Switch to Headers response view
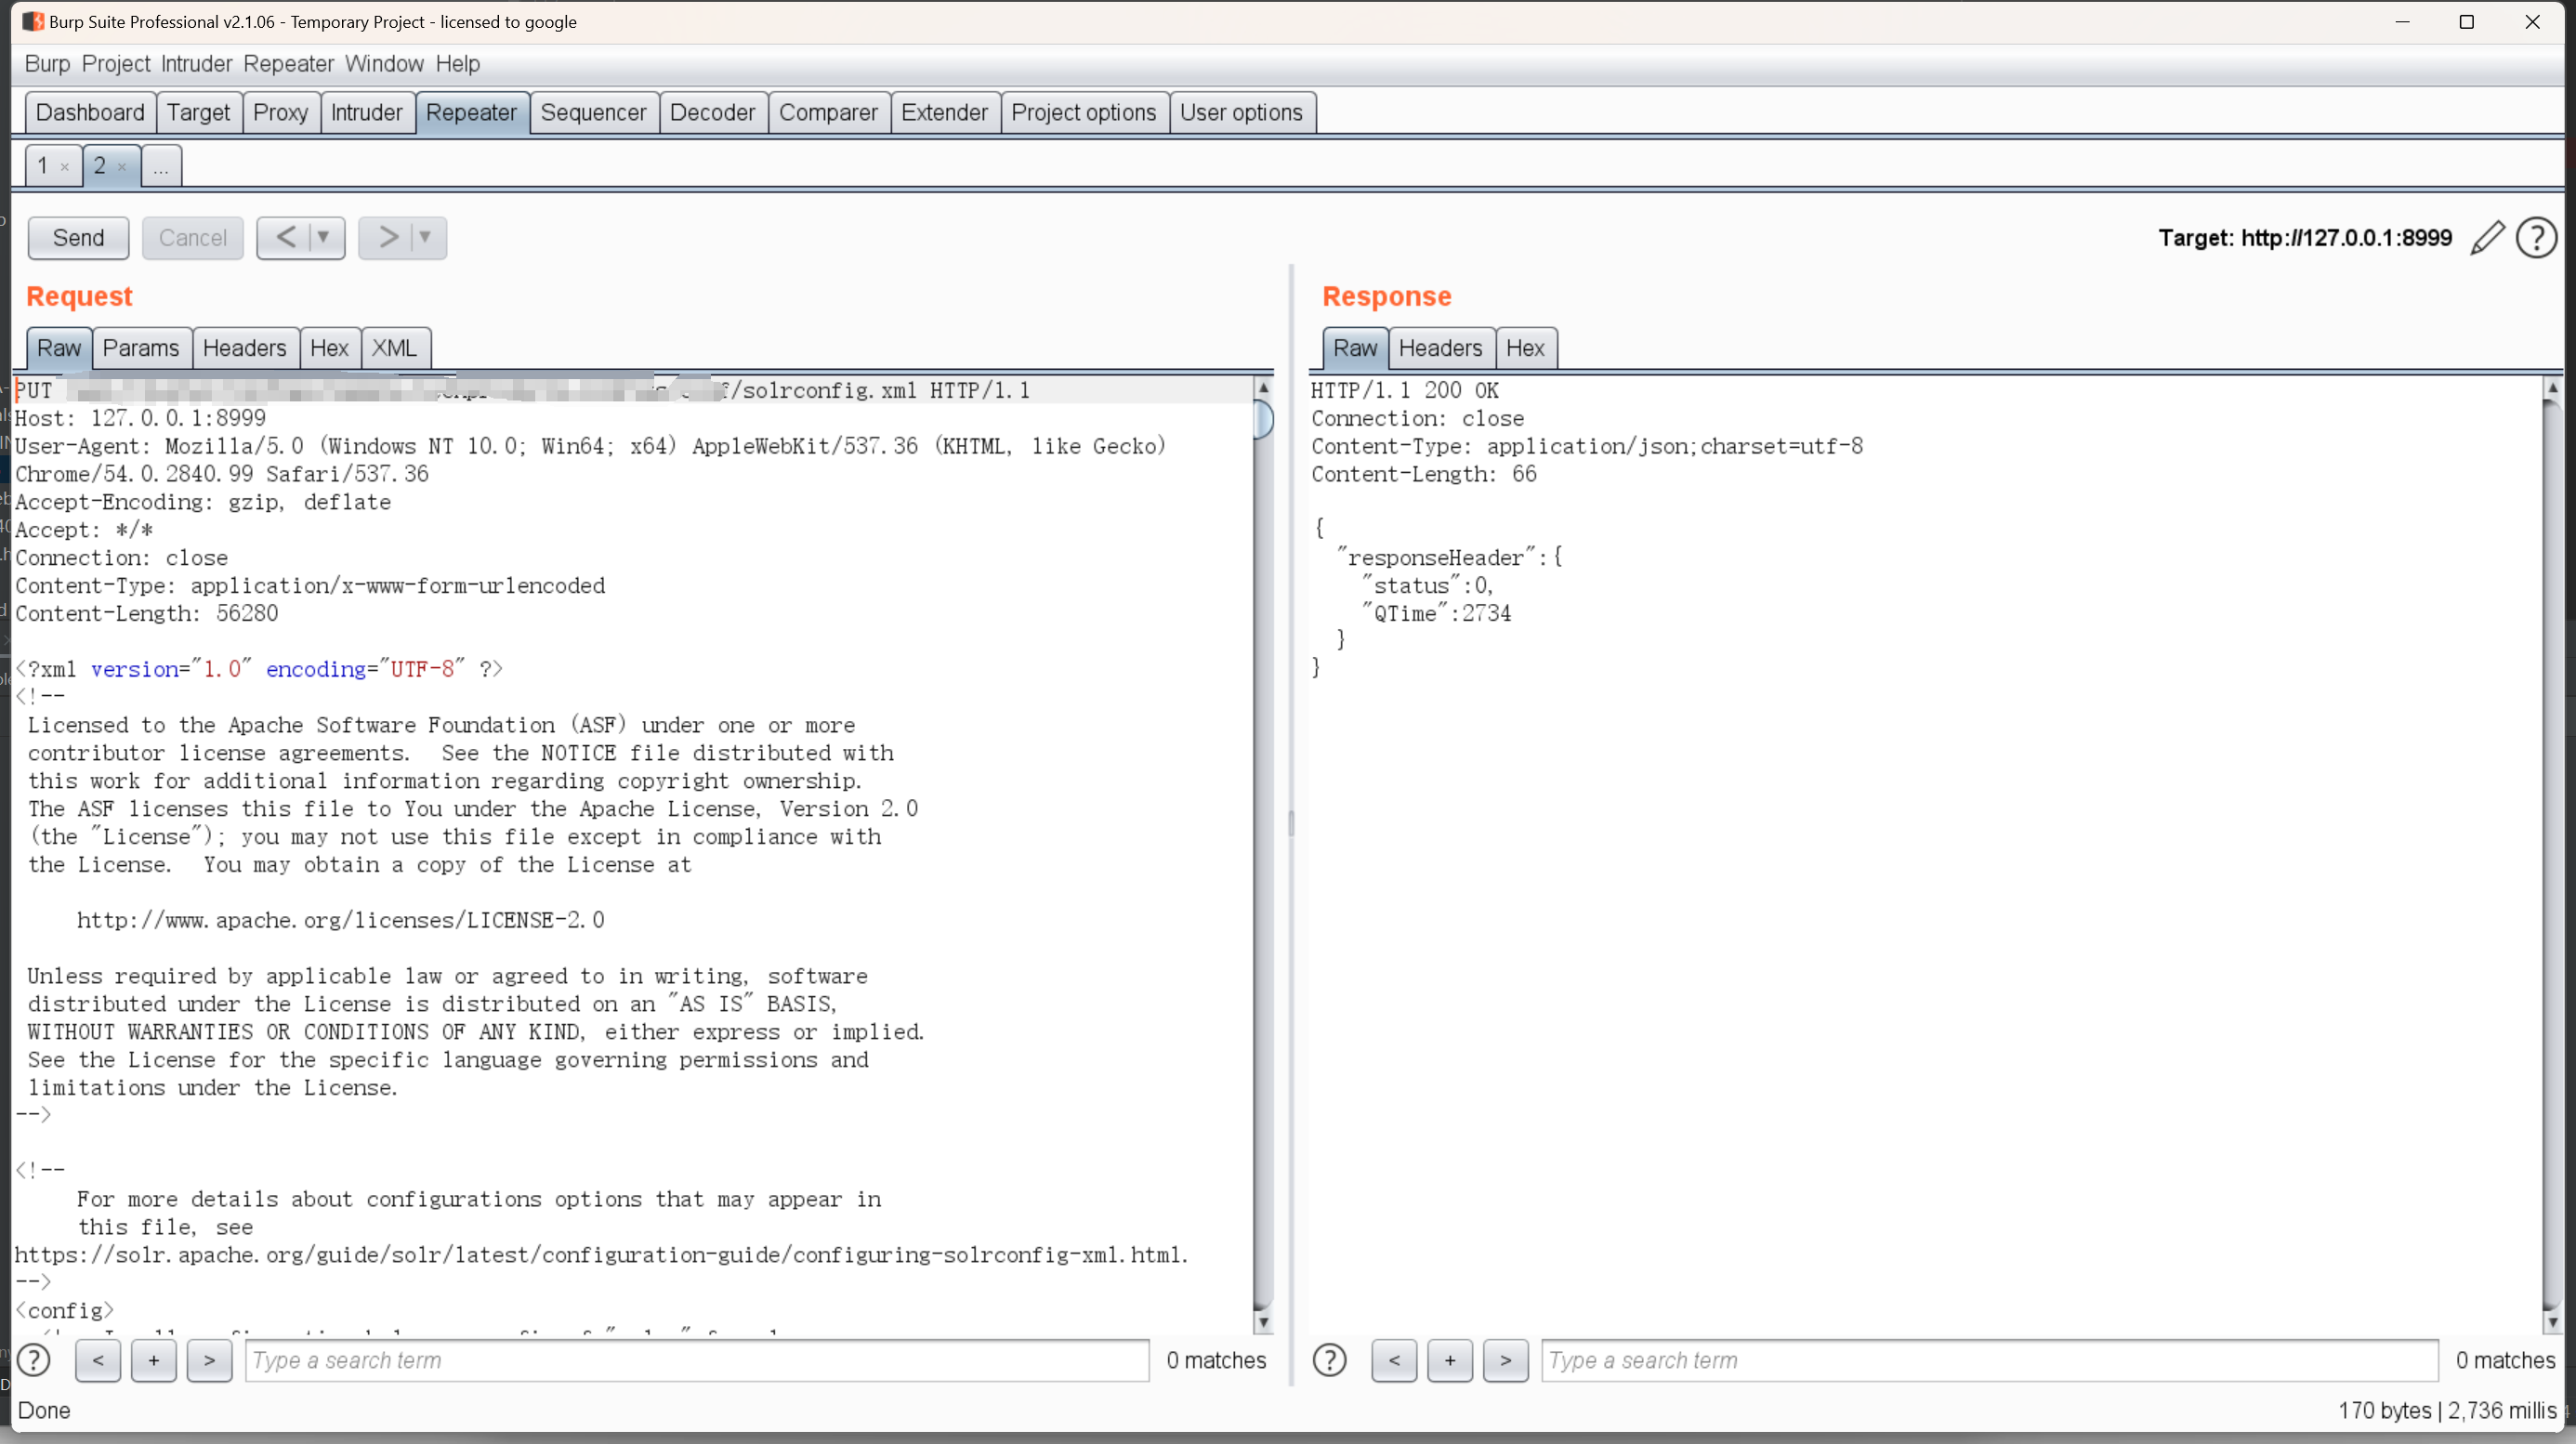Screen dimensions: 2576x1444 (1439, 347)
